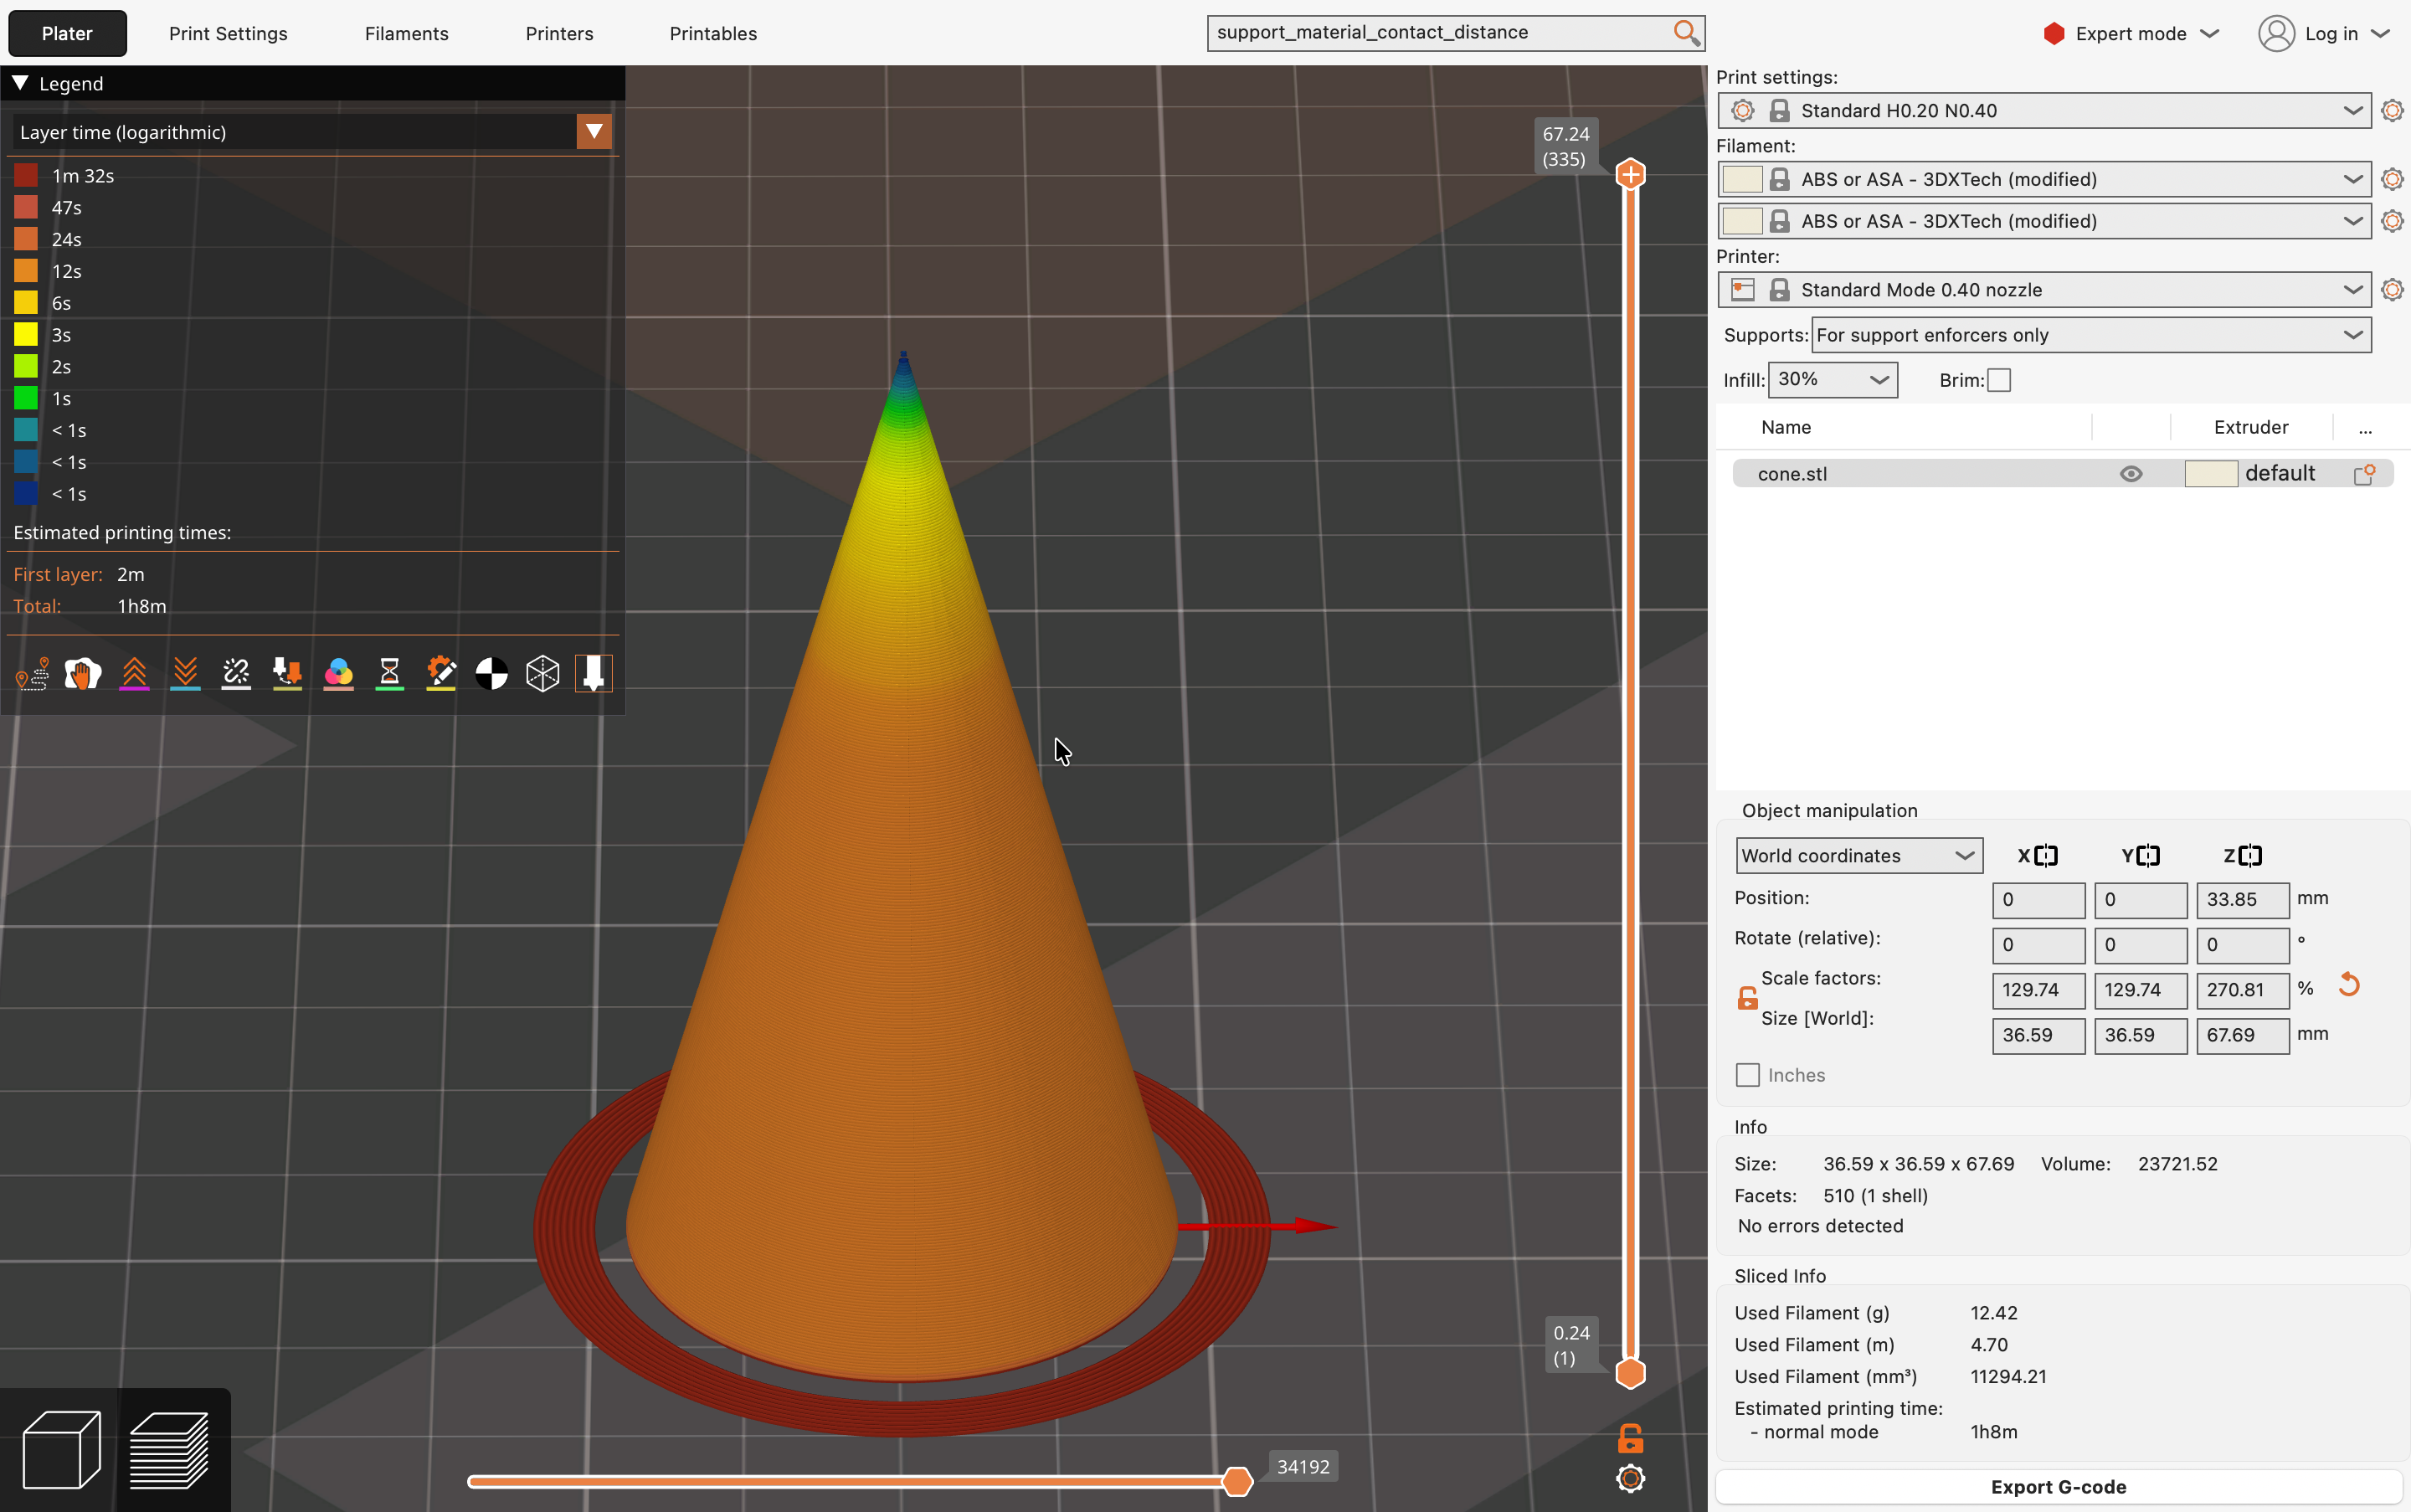Image resolution: width=2411 pixels, height=1512 pixels.
Task: Click the Extruder column header
Action: tap(2250, 427)
